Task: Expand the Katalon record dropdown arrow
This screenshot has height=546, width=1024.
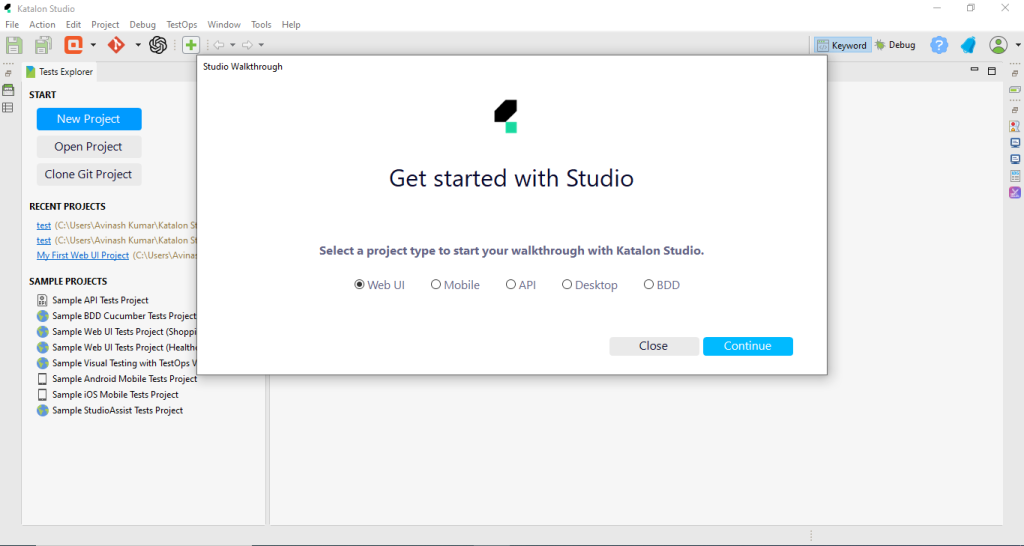Action: pos(93,45)
